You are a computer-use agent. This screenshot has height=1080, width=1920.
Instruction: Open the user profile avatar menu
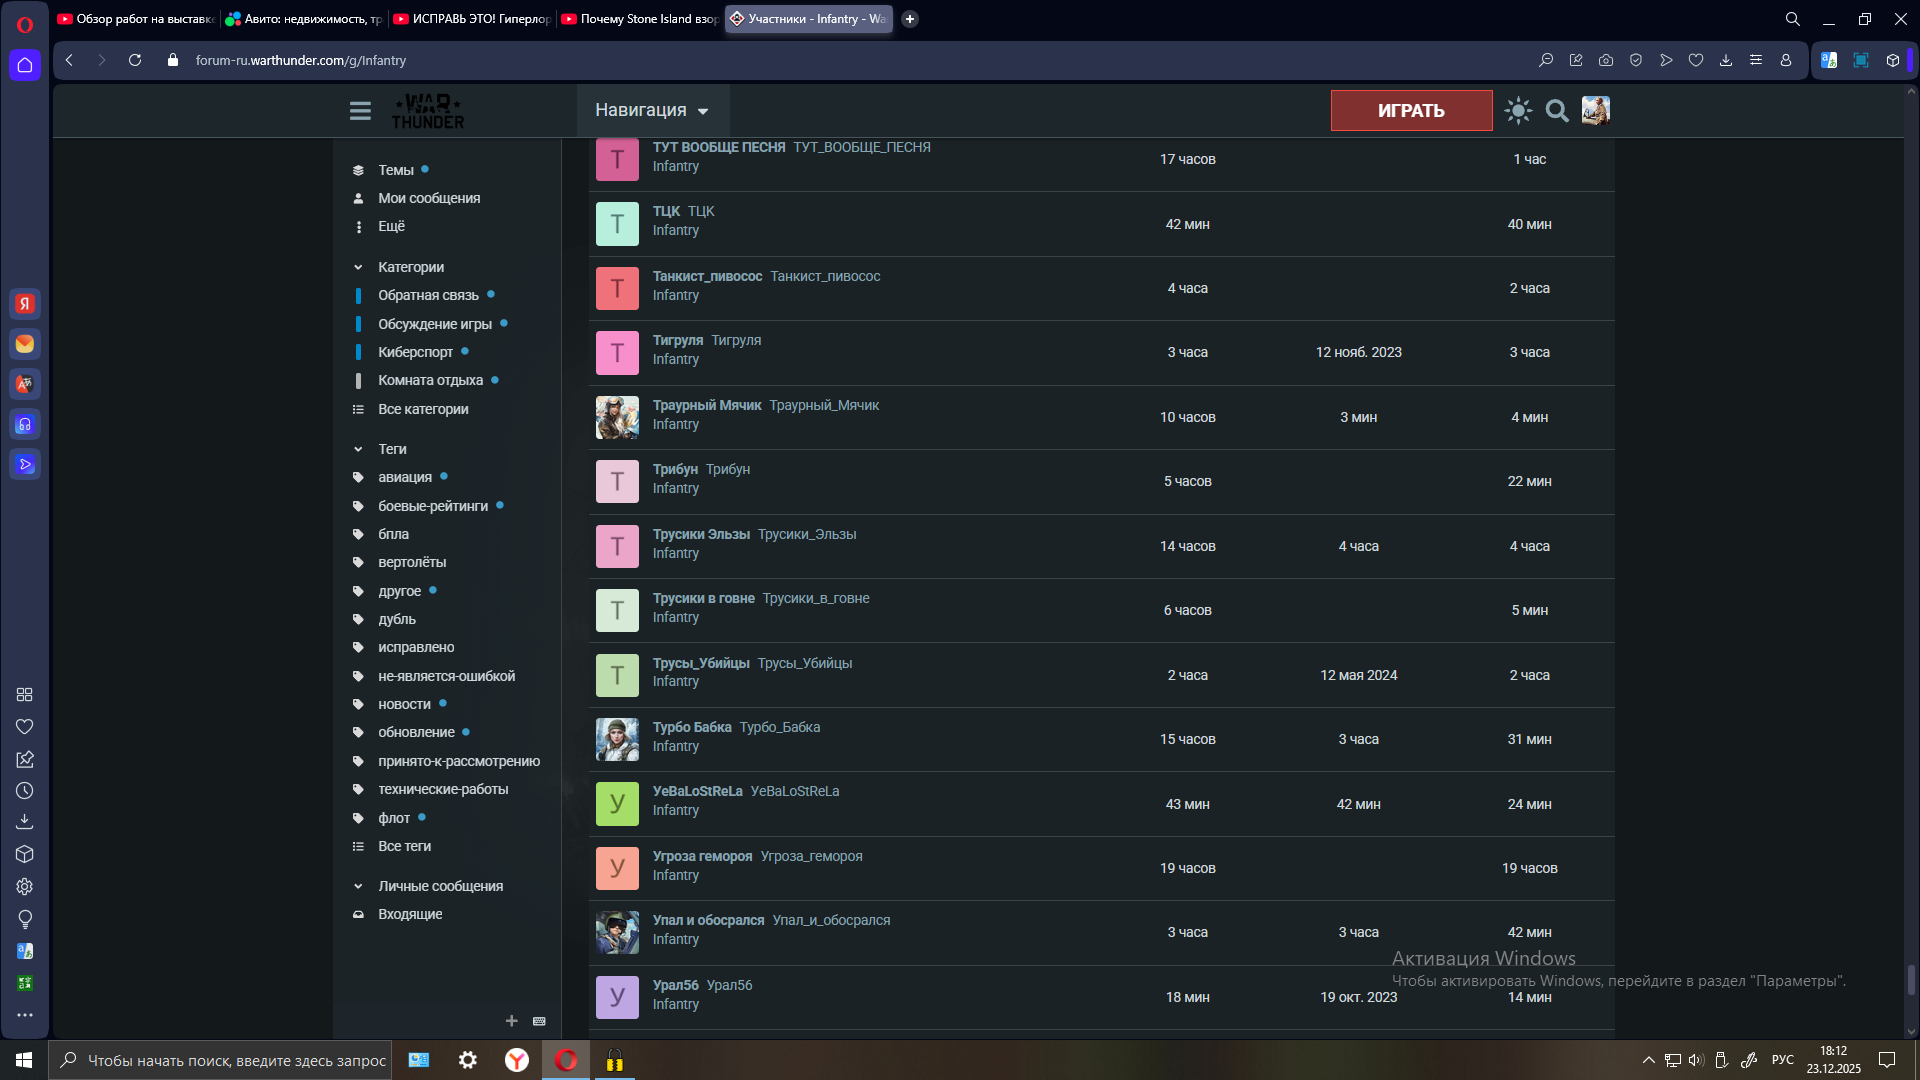[x=1595, y=111]
